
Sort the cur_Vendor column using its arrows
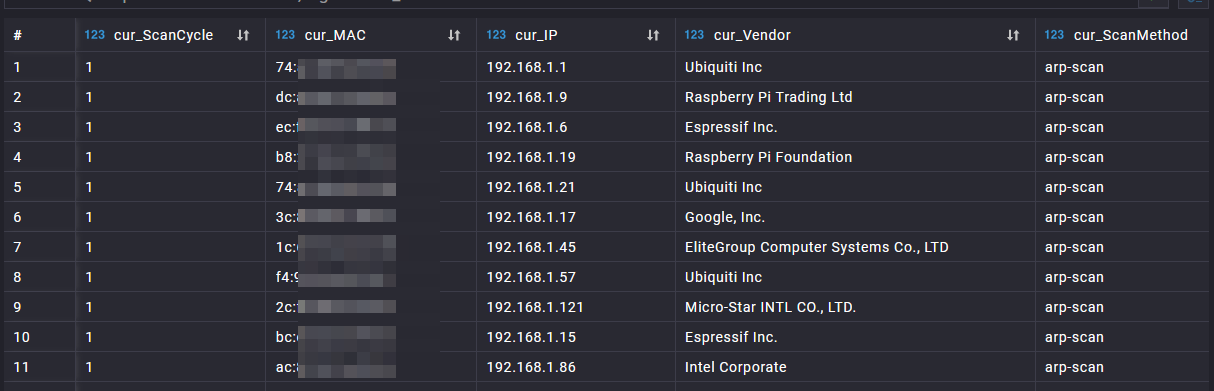point(1013,35)
